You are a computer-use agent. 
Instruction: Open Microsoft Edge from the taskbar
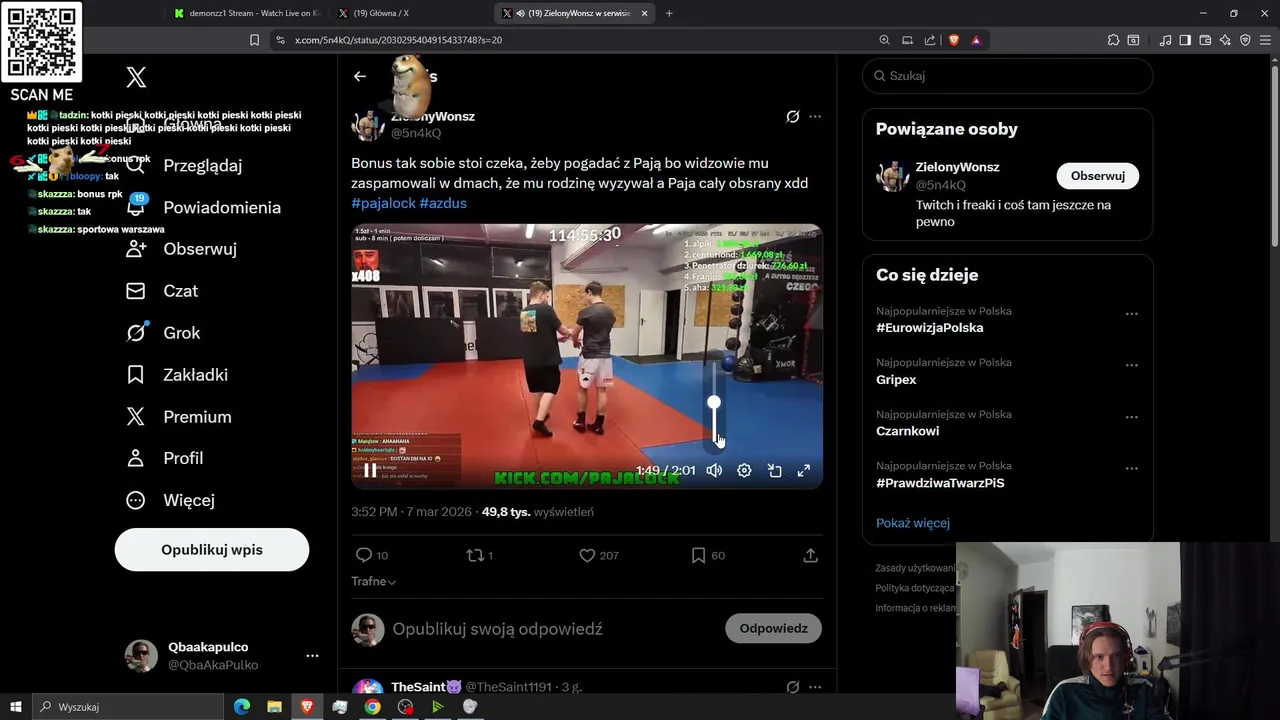[242, 707]
